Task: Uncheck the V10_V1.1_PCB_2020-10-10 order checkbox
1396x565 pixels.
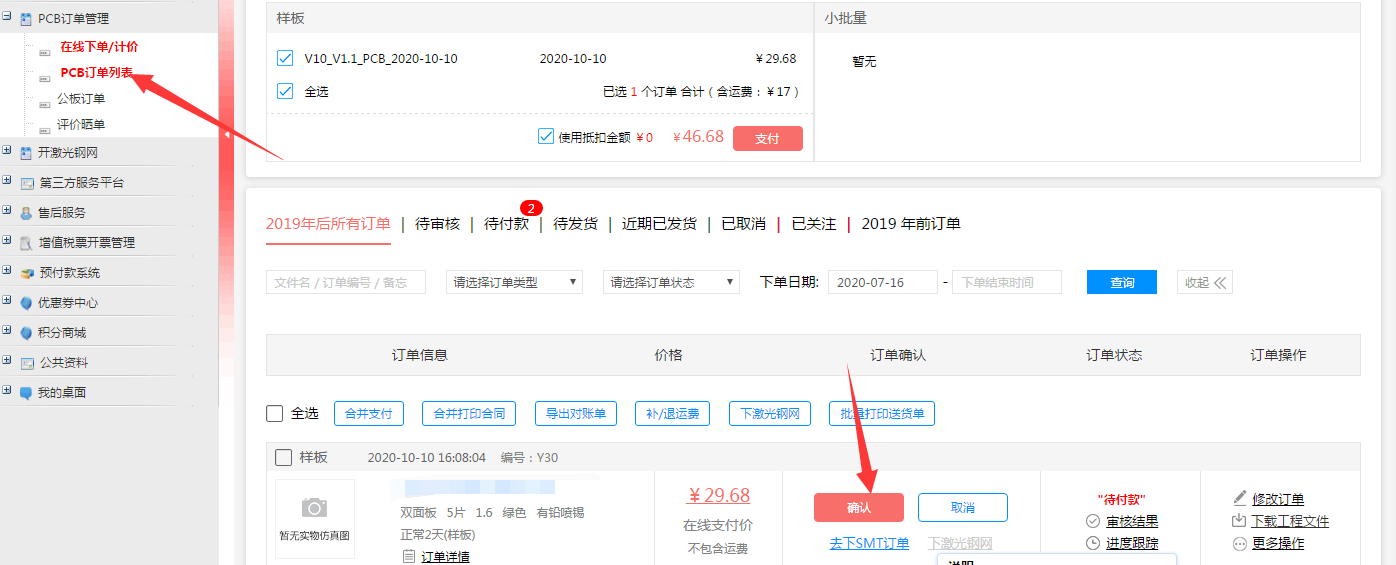Action: (285, 59)
